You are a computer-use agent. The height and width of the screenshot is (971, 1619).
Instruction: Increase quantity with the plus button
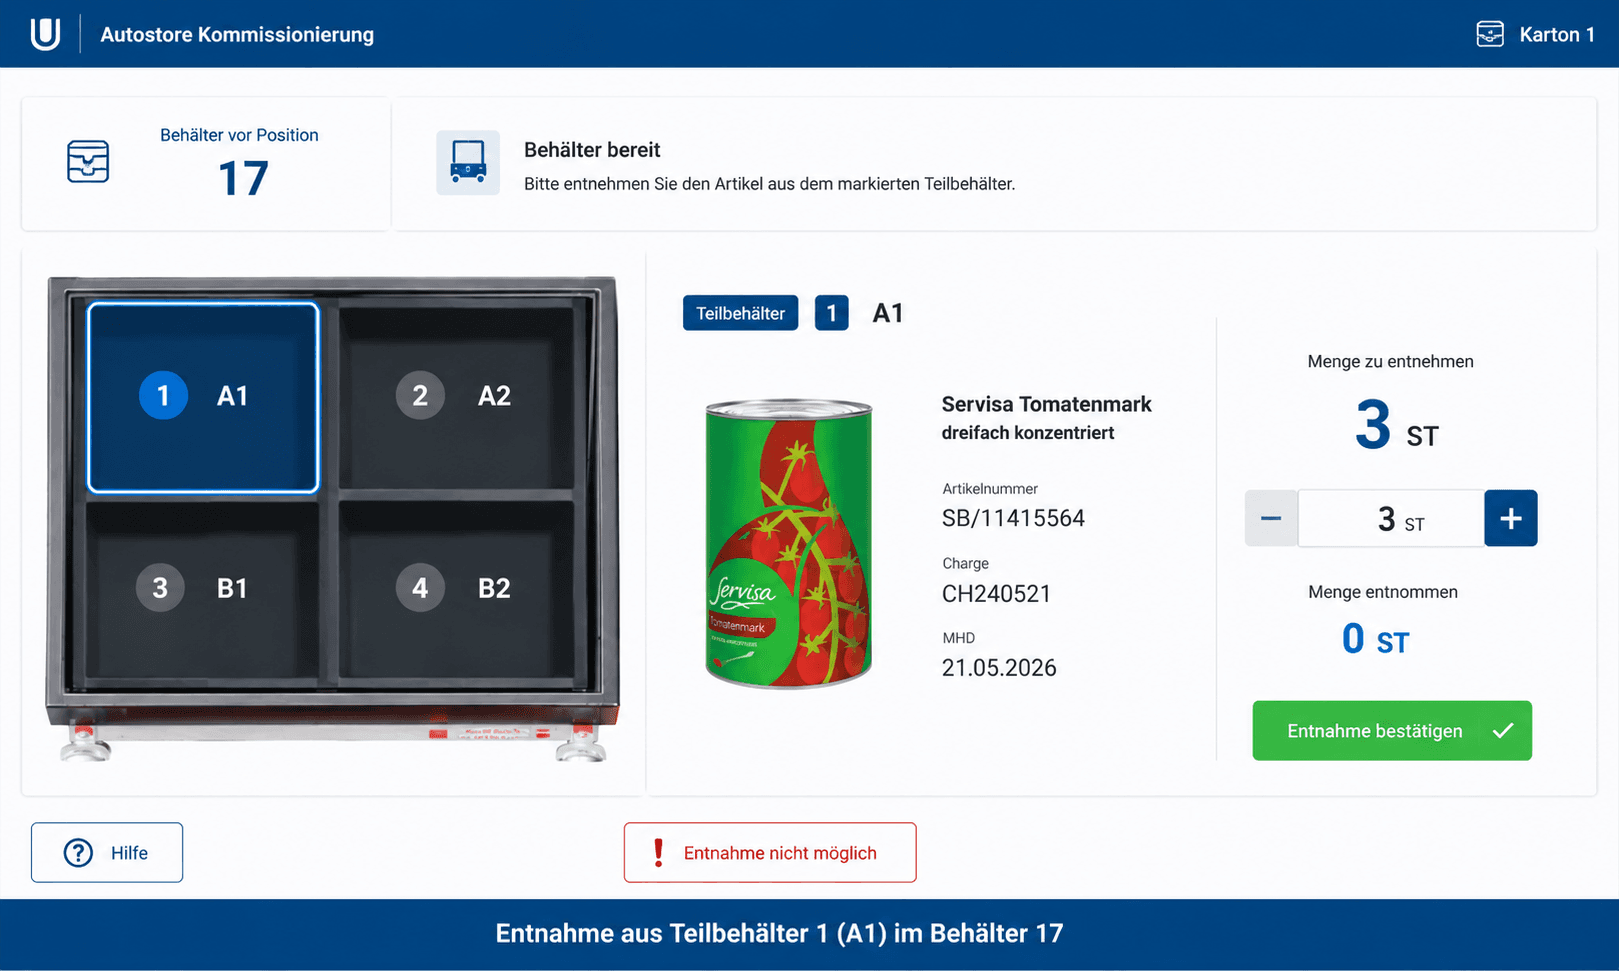[x=1511, y=518]
